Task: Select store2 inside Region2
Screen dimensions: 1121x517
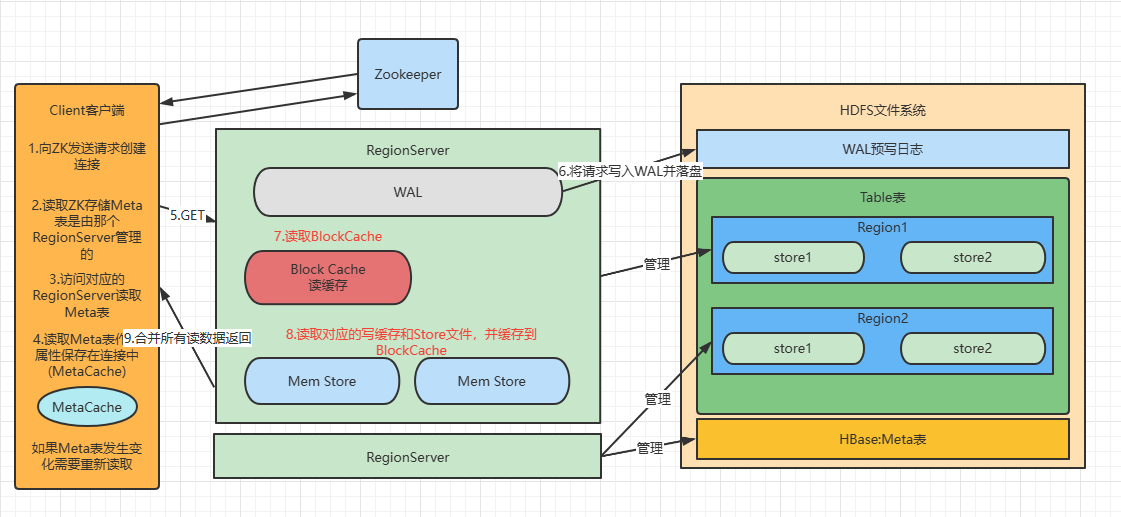Action: 972,348
